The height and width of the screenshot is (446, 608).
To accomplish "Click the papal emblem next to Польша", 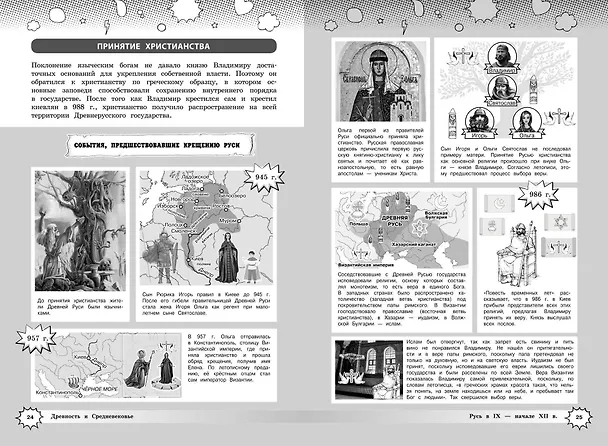I will point(358,211).
